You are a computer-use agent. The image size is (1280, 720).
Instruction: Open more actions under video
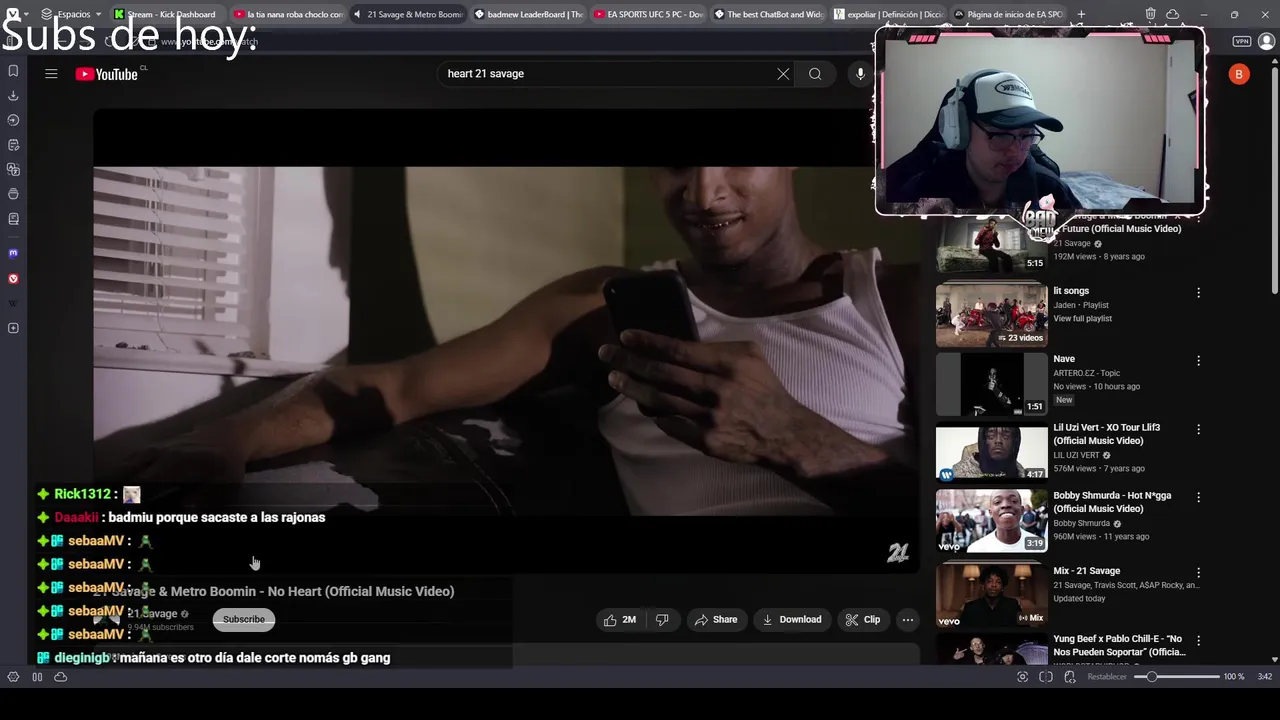908,620
